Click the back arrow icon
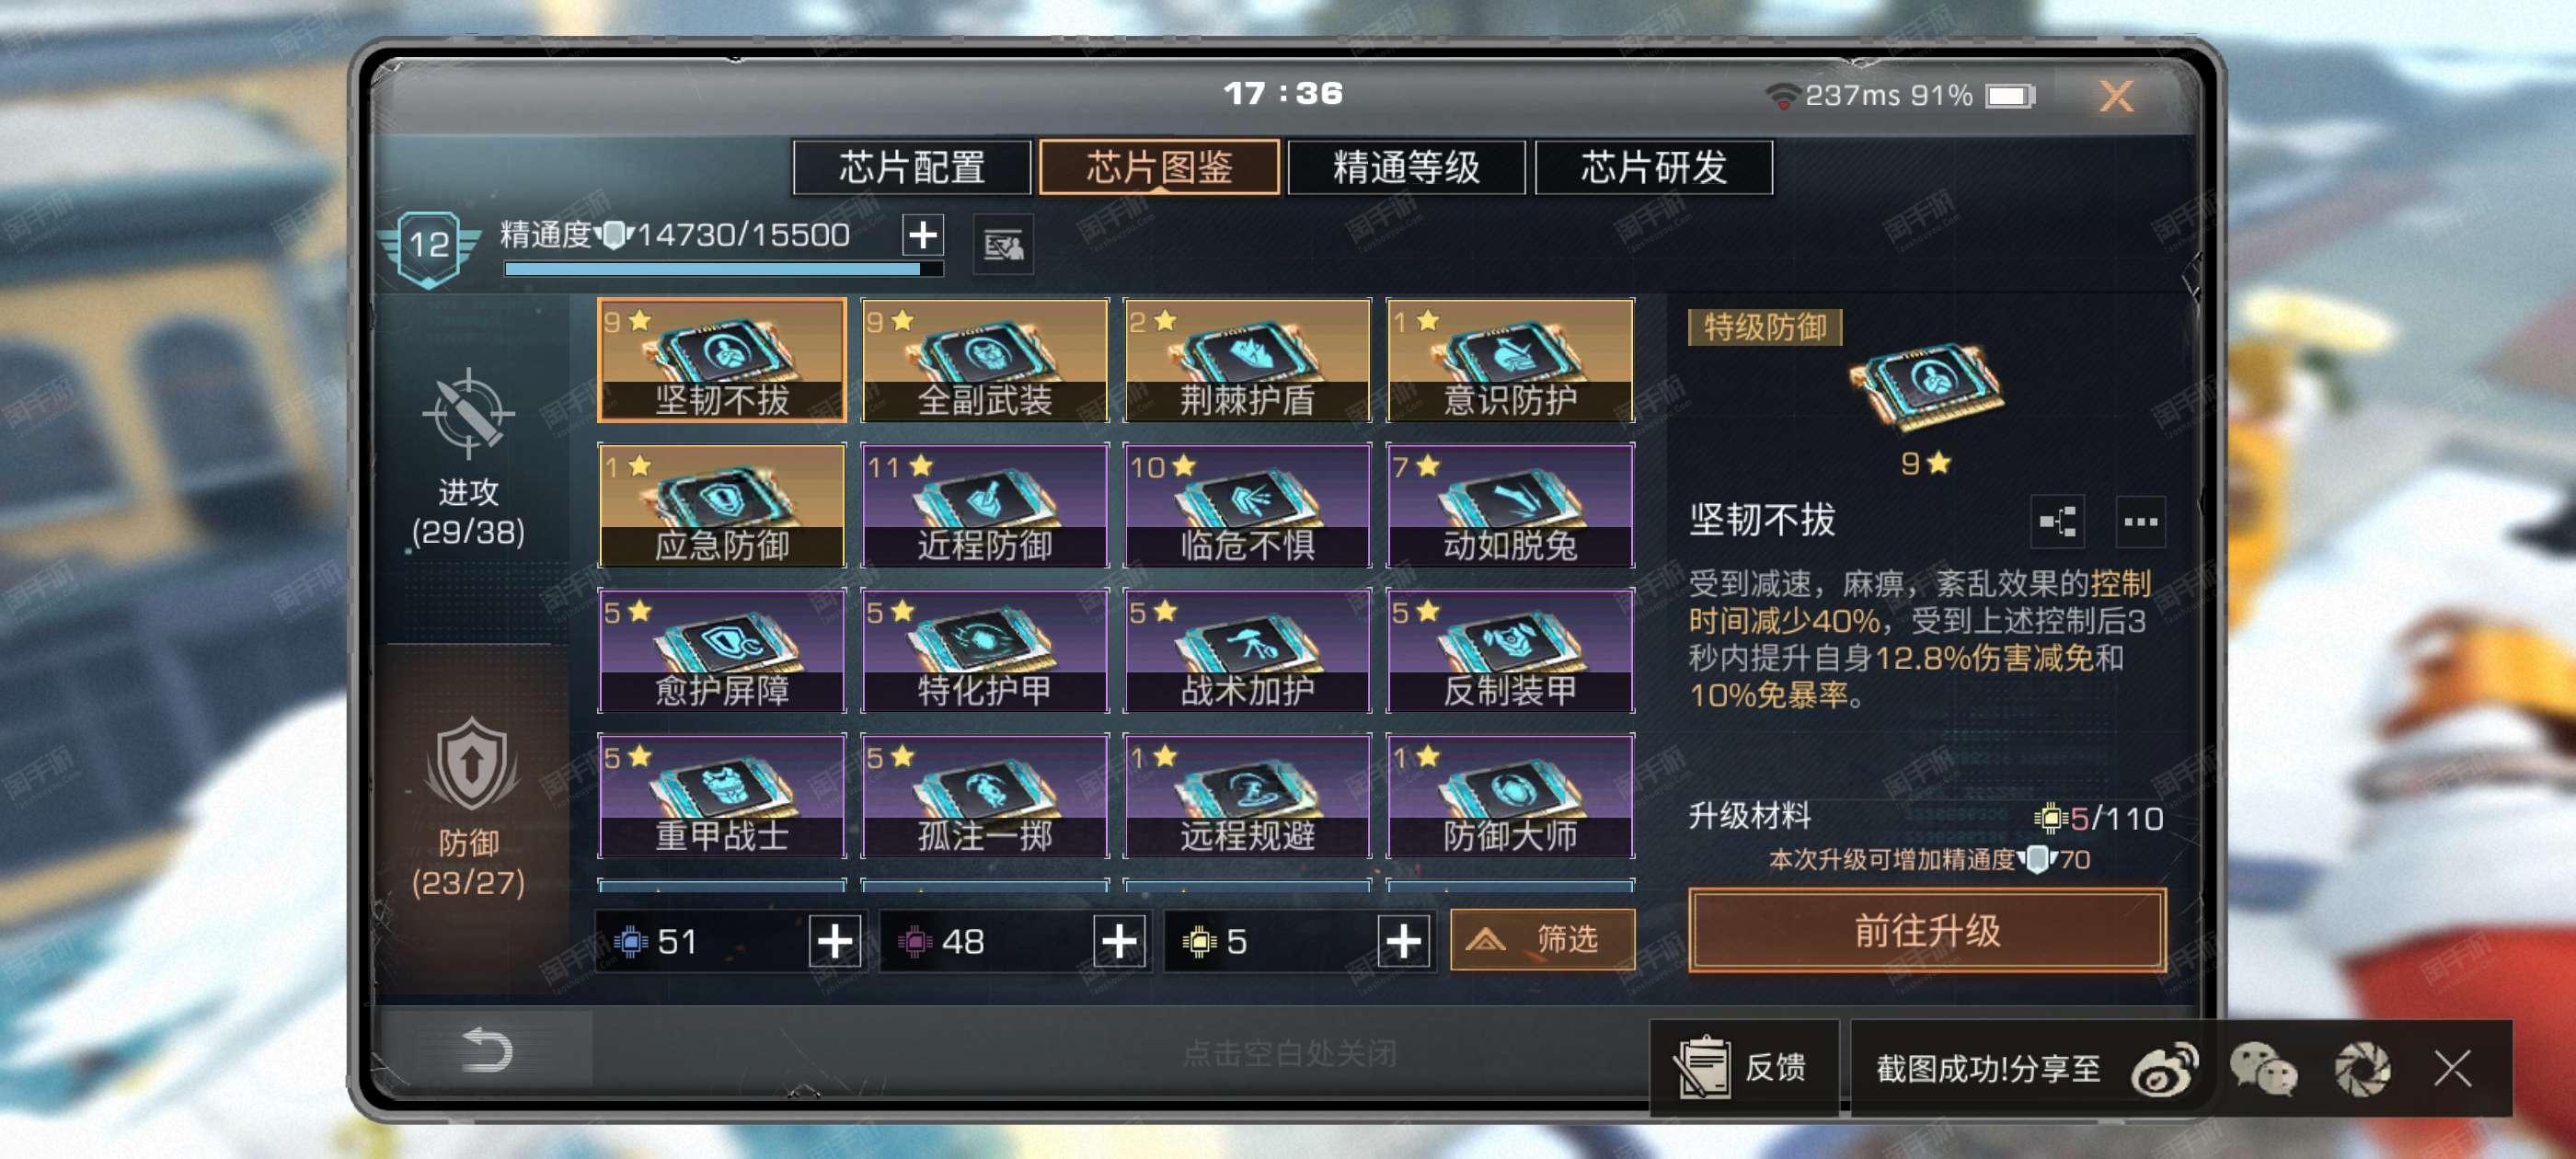Image resolution: width=2576 pixels, height=1159 pixels. click(487, 1050)
